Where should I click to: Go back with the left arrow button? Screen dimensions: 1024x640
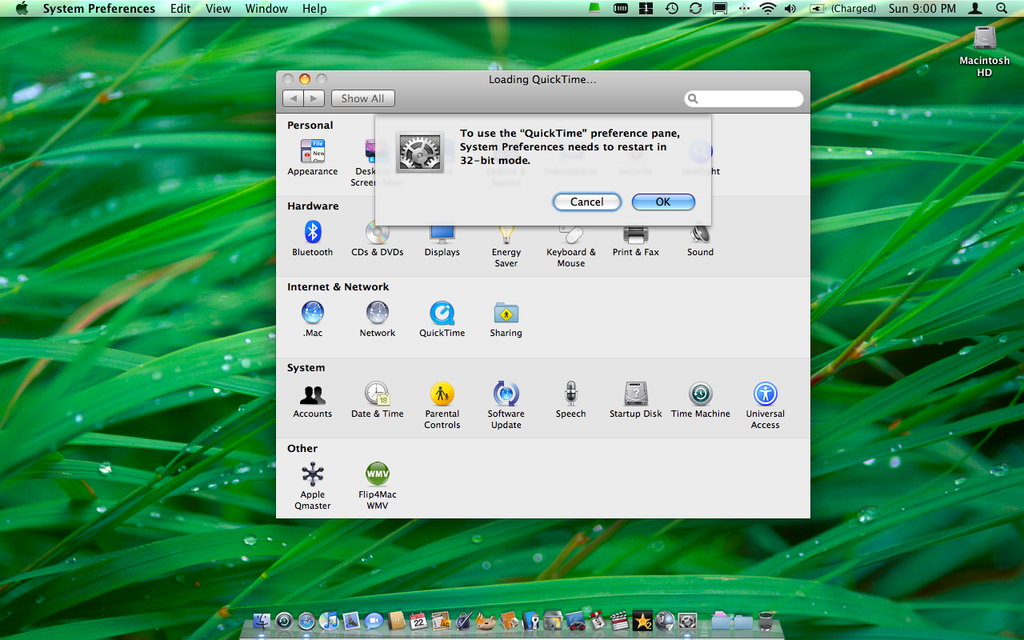293,98
